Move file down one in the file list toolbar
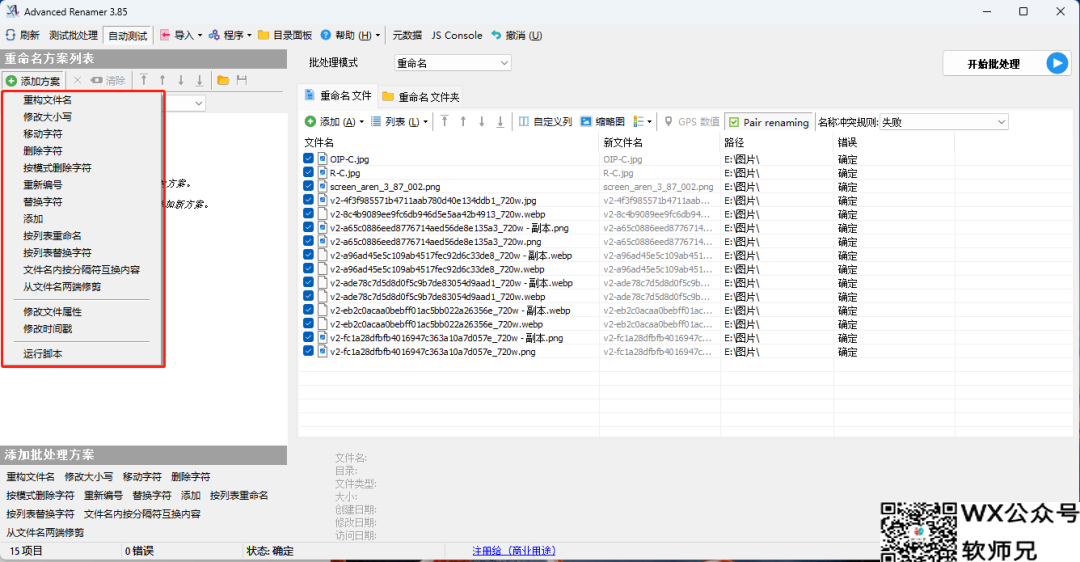The image size is (1080, 562). pos(482,121)
